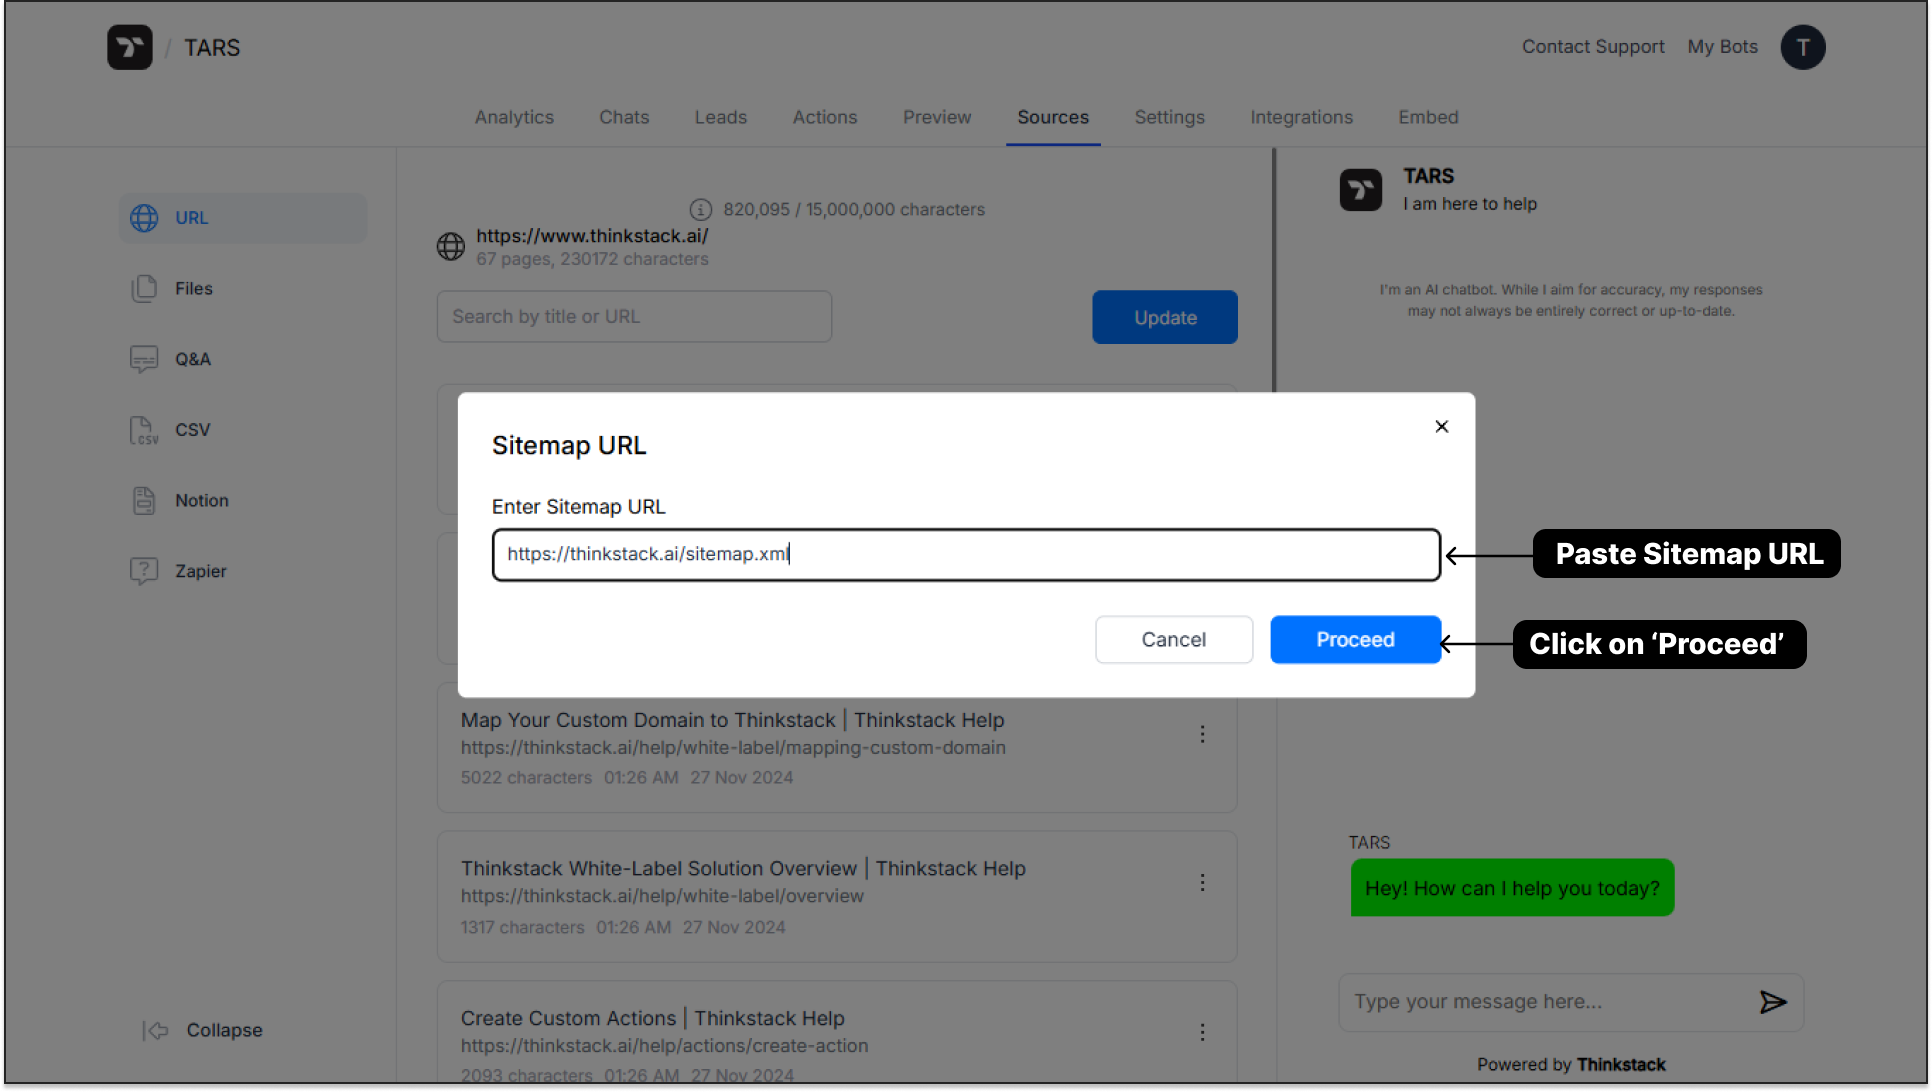This screenshot has height=1092, width=1932.
Task: Click the 67 pages, 230172 characters text
Action: (x=592, y=259)
